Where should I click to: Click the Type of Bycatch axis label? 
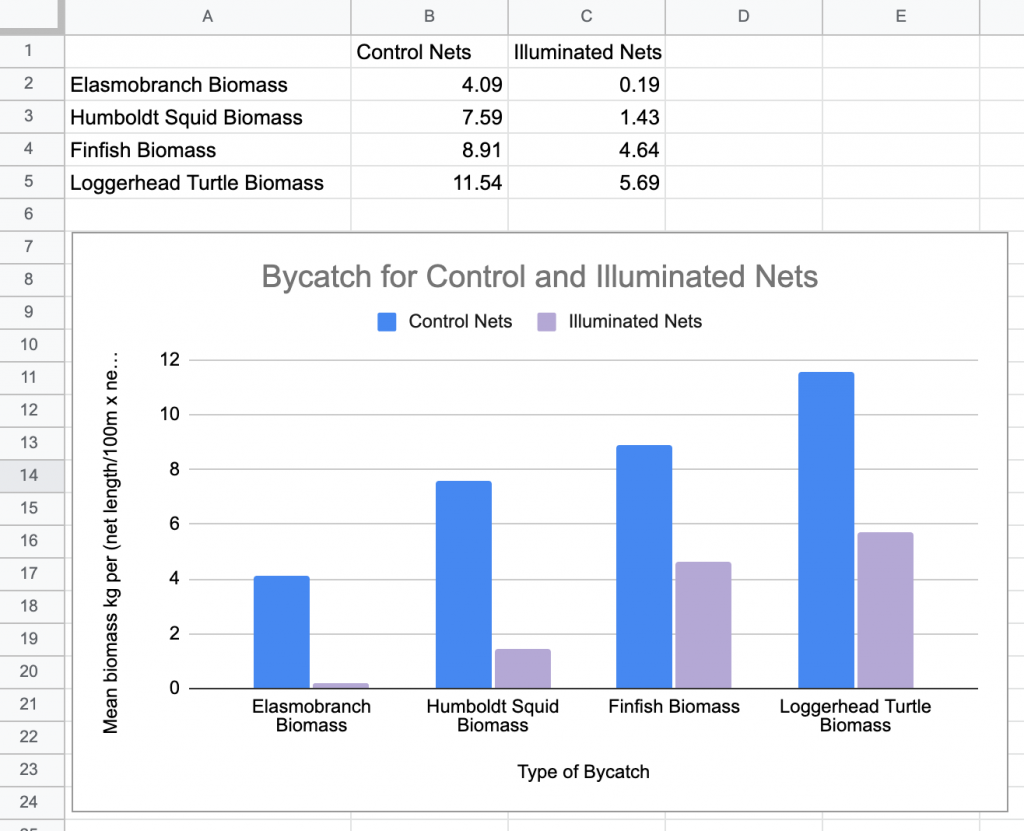pyautogui.click(x=583, y=772)
